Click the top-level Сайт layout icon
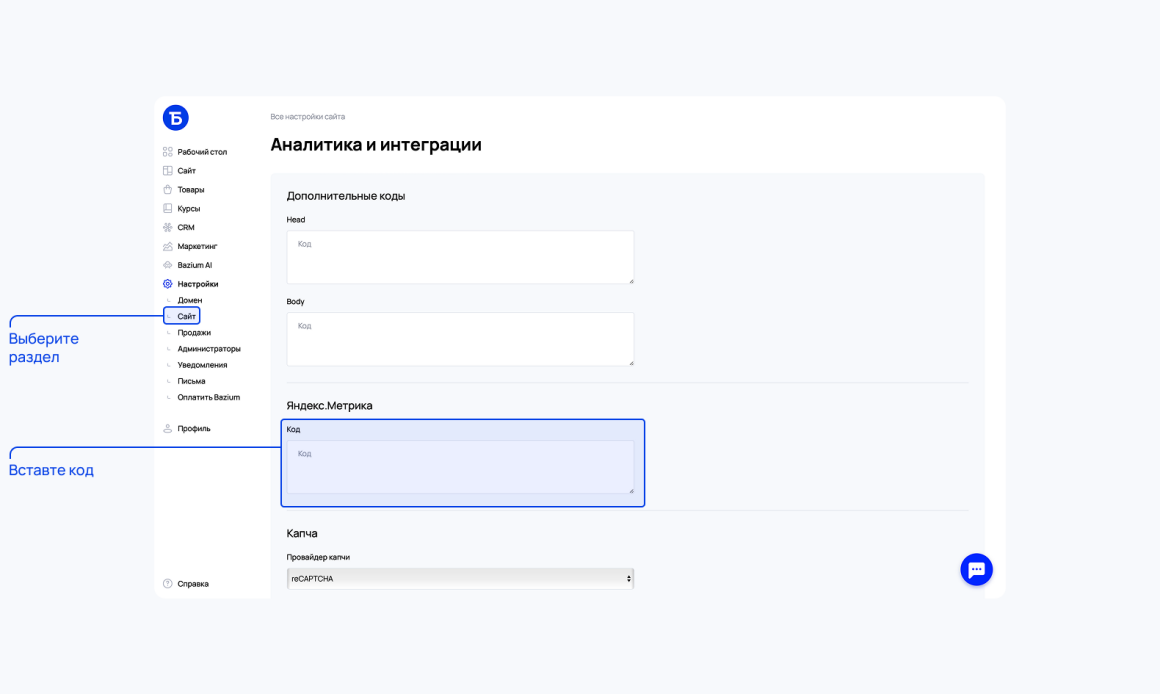 (168, 170)
